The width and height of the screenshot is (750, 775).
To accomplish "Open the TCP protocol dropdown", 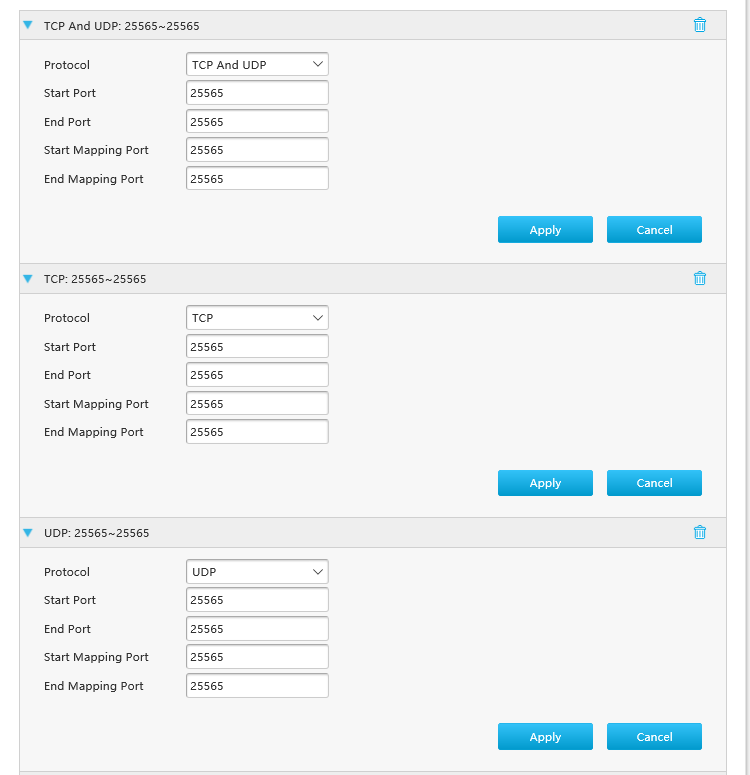I will 257,318.
